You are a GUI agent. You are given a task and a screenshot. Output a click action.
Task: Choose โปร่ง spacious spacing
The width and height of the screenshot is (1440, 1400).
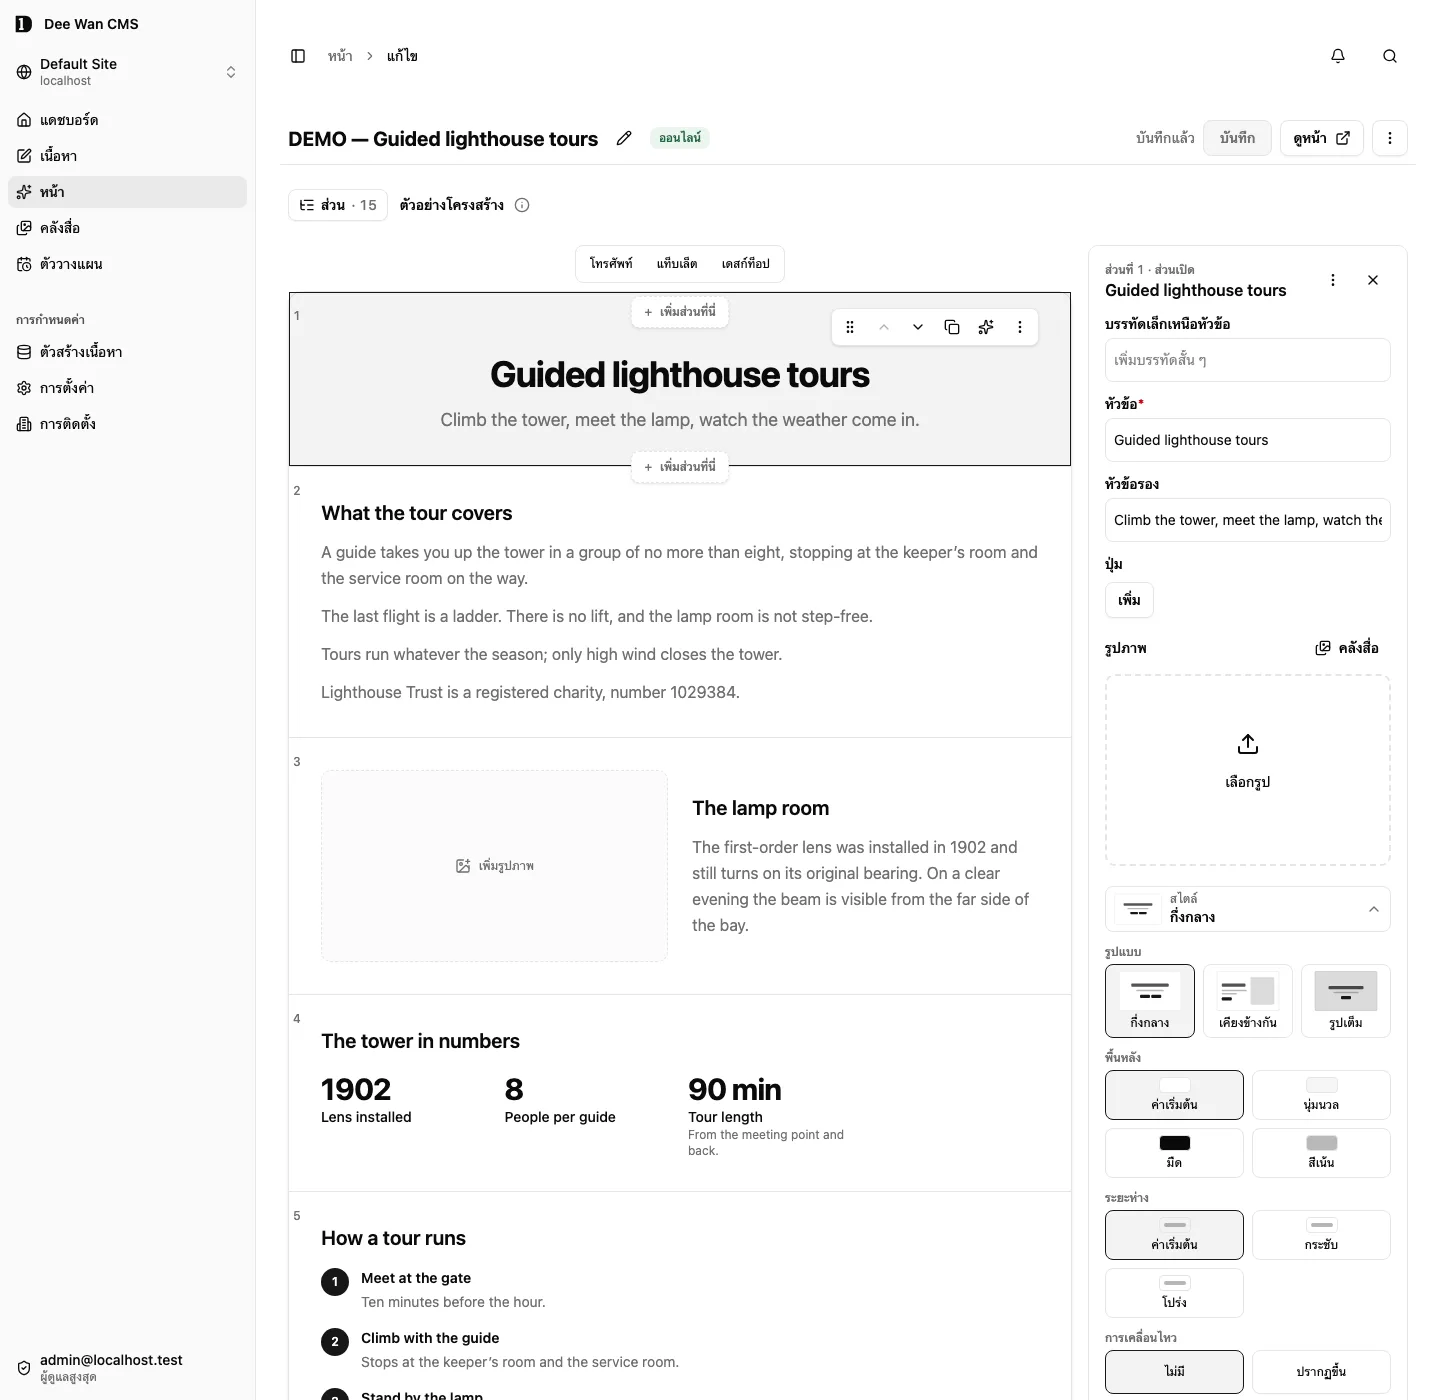pyautogui.click(x=1174, y=1293)
